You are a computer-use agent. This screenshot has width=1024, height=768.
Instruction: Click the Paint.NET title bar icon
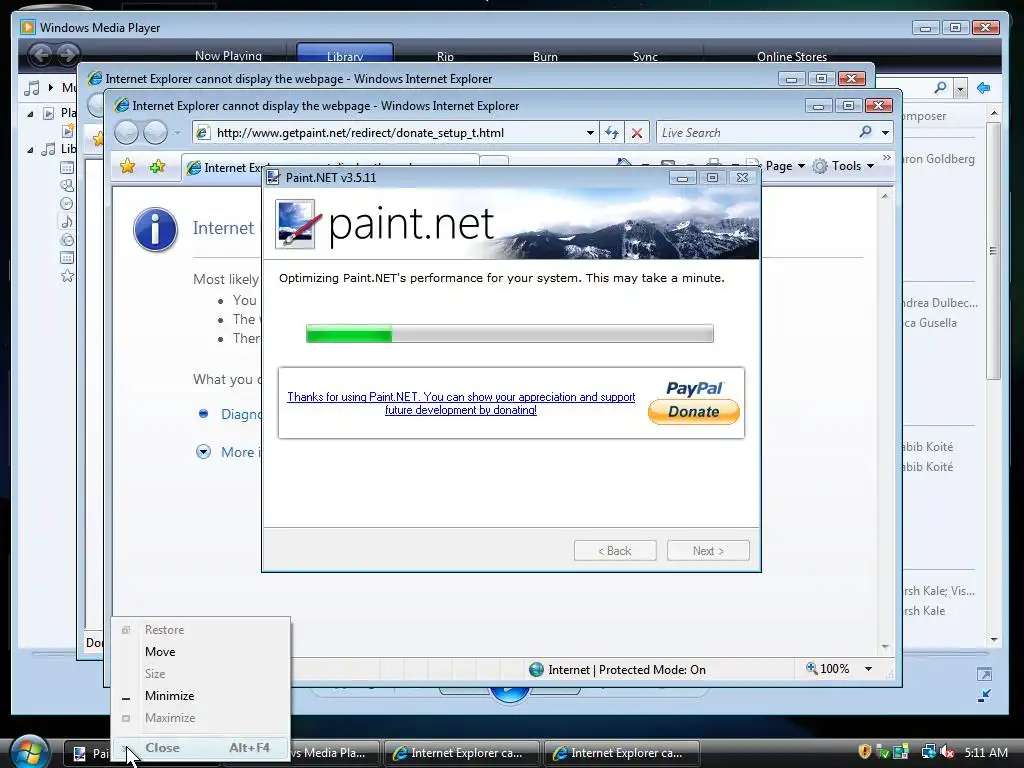(274, 178)
